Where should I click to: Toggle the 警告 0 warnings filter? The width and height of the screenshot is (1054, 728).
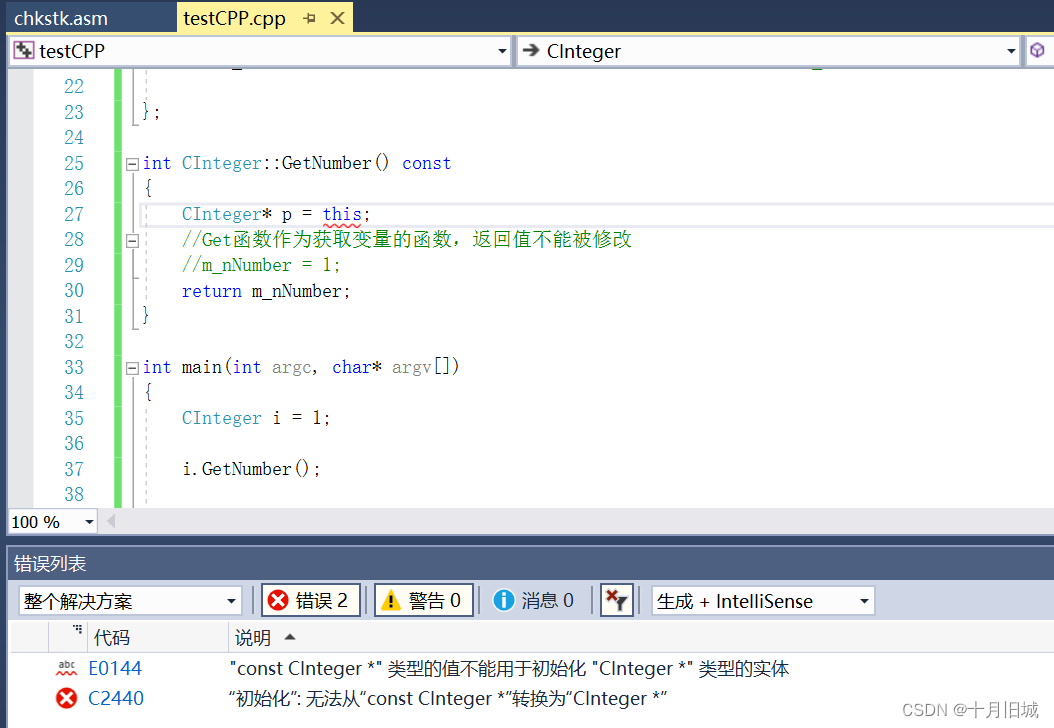pyautogui.click(x=423, y=600)
